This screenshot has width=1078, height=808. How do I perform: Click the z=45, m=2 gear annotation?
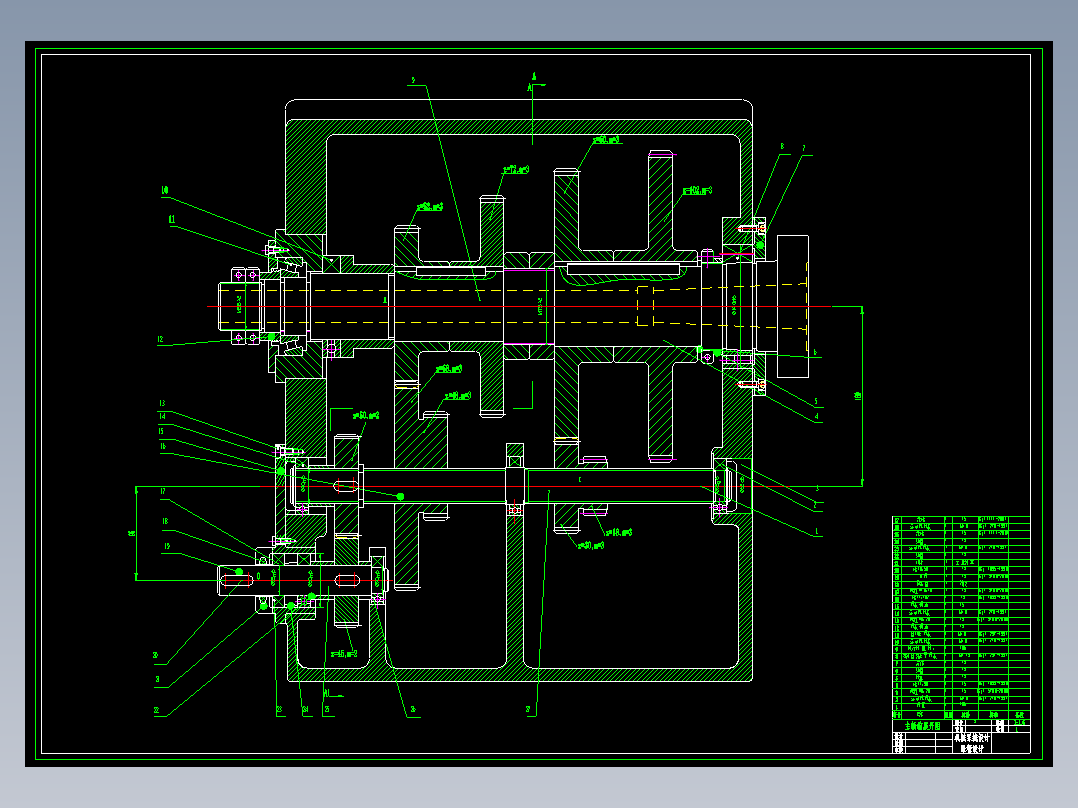coord(344,654)
